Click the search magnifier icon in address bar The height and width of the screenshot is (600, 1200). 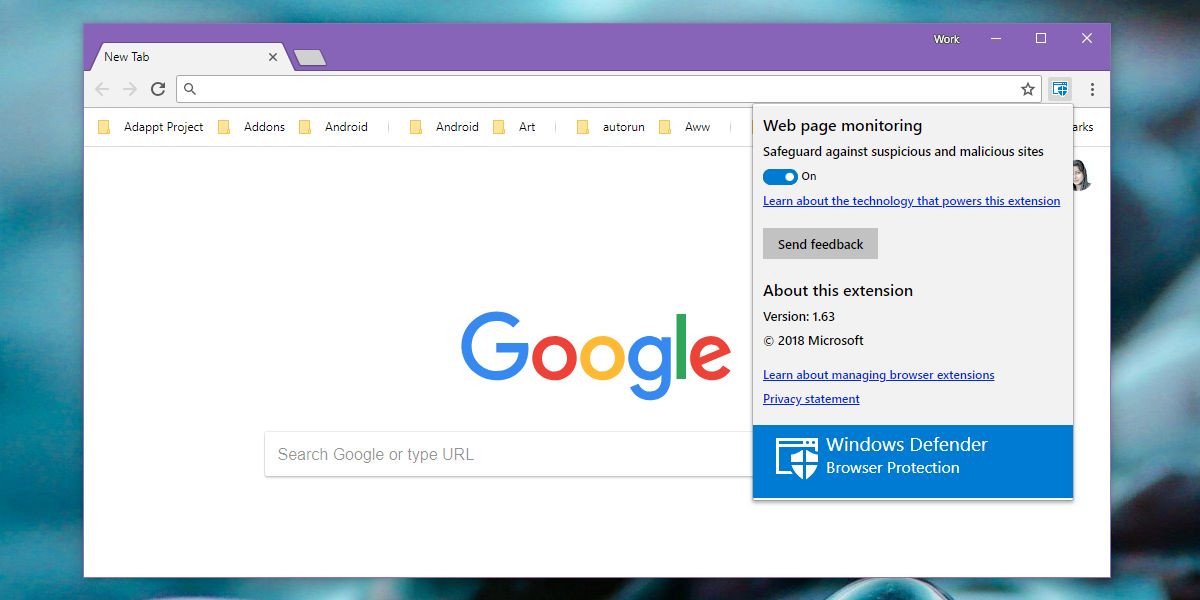[190, 89]
